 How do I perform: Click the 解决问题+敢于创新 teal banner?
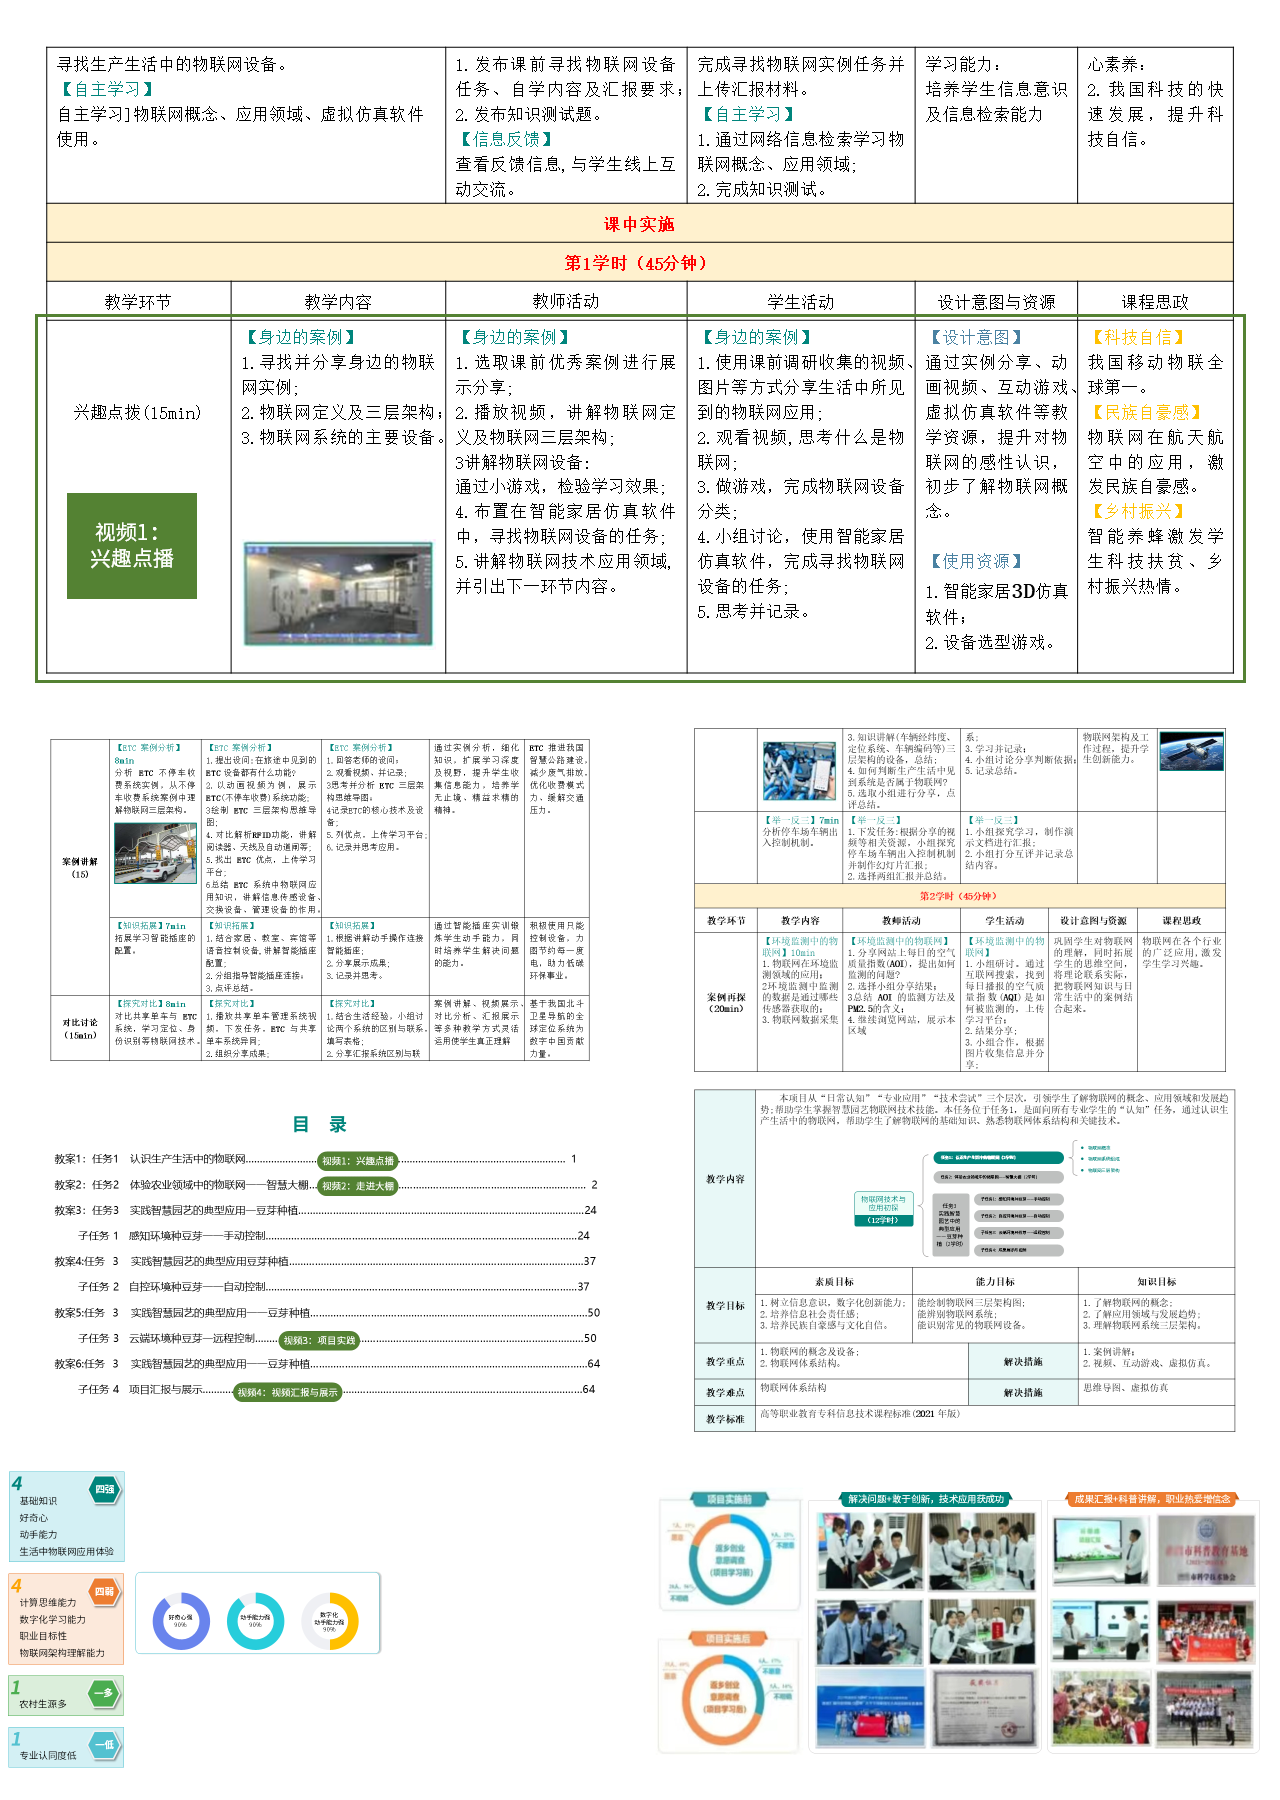tap(926, 1499)
